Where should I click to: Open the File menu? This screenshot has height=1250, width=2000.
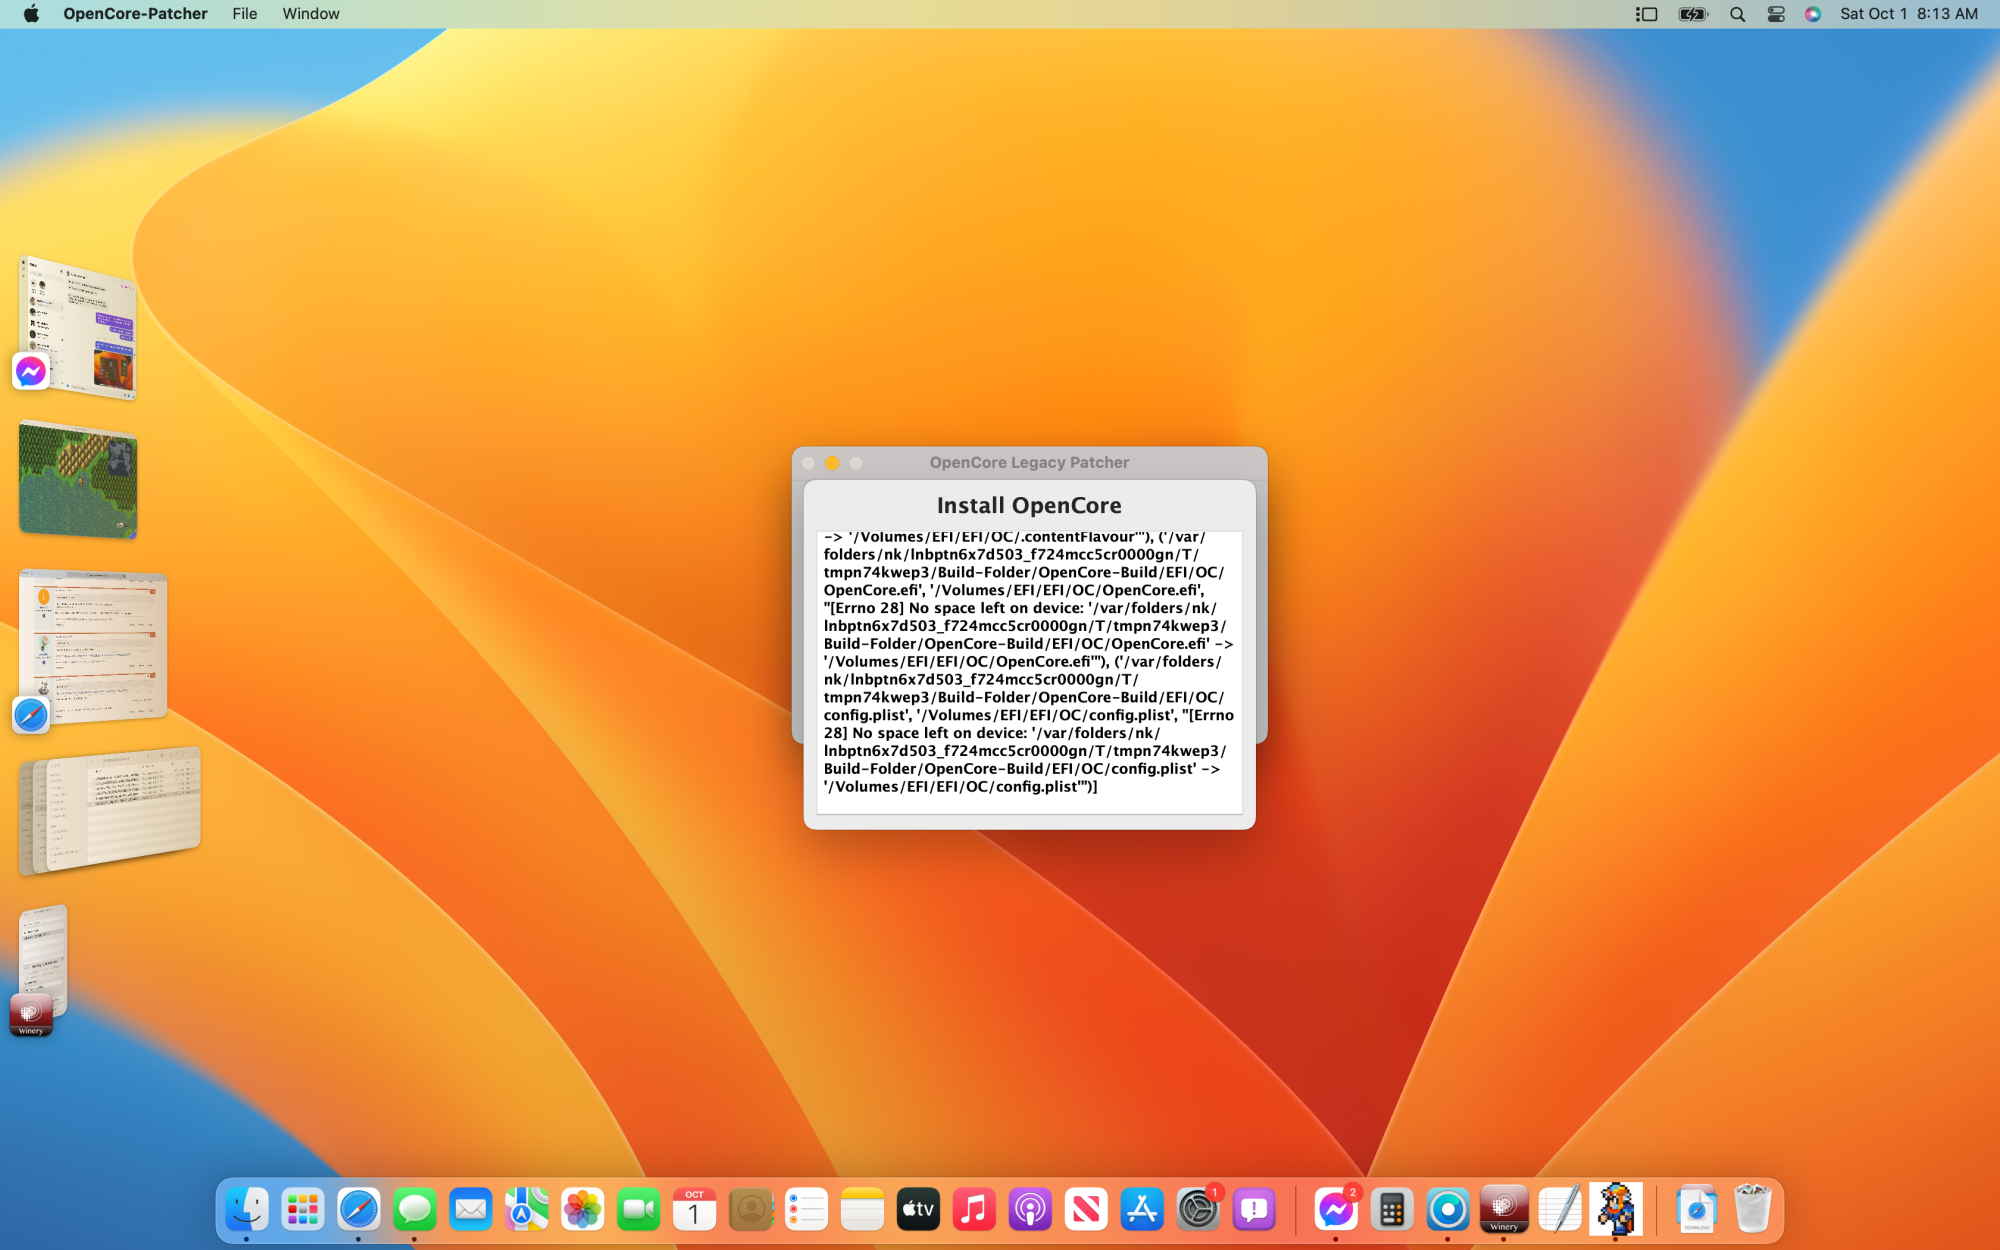pos(244,14)
